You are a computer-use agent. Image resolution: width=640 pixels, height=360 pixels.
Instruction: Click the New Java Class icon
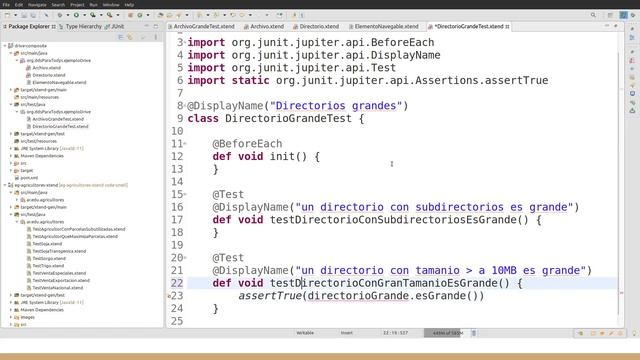pyautogui.click(x=140, y=15)
